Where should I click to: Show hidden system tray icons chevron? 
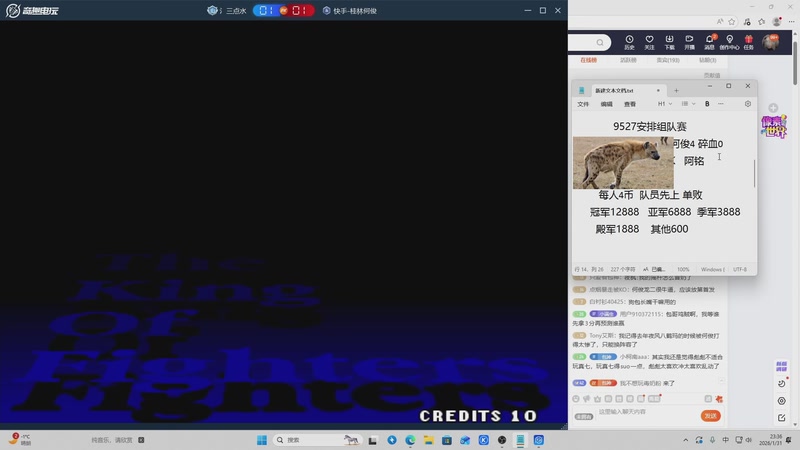(685, 440)
